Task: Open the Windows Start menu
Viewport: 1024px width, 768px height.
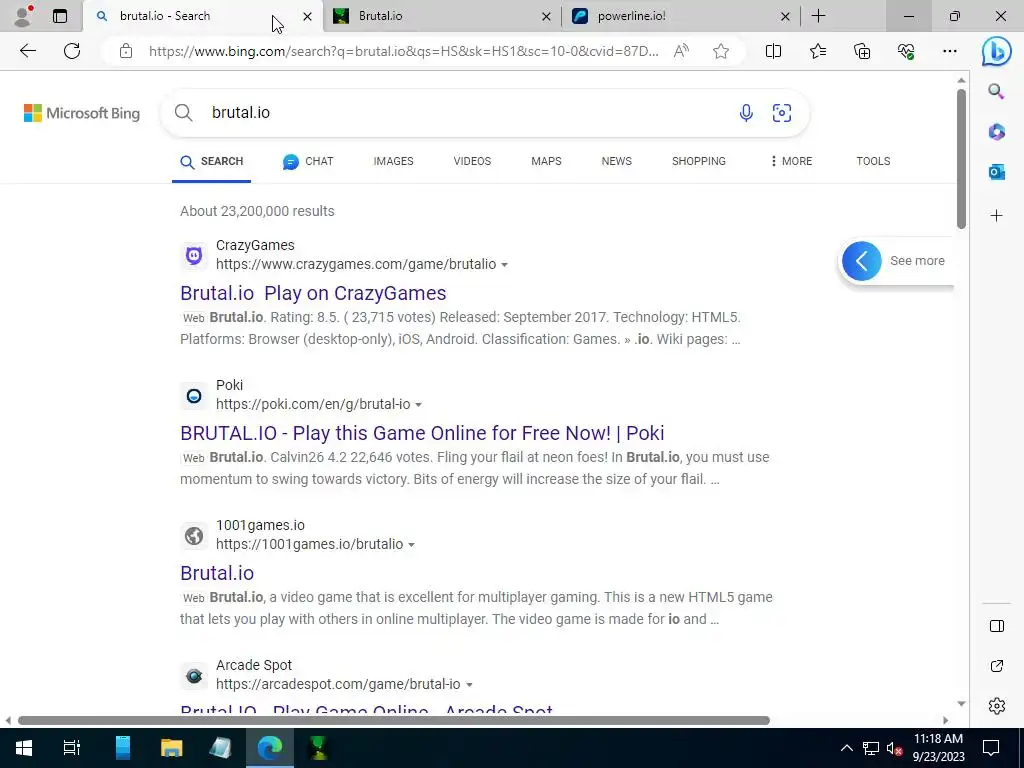Action: (x=24, y=748)
